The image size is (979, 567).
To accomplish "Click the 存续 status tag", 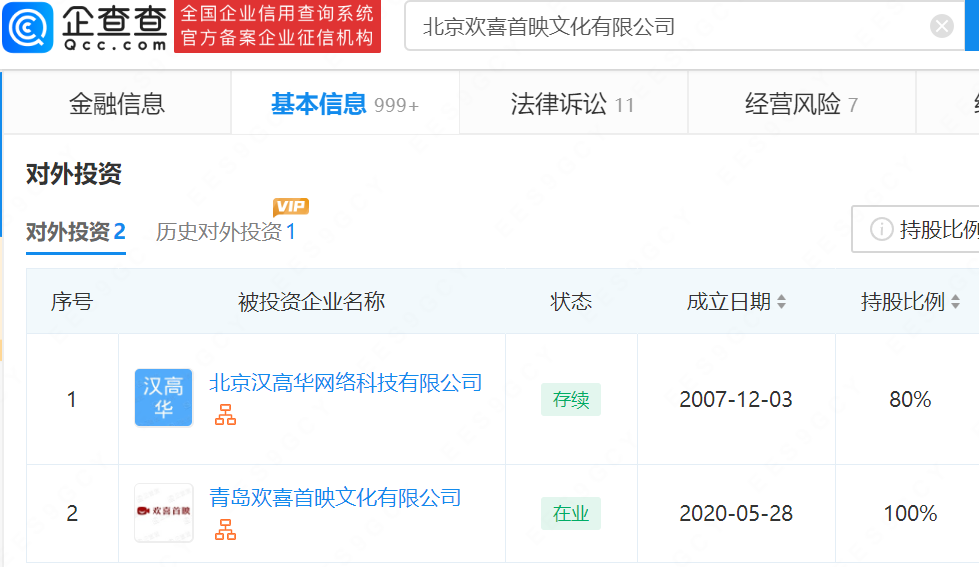I will coord(571,400).
